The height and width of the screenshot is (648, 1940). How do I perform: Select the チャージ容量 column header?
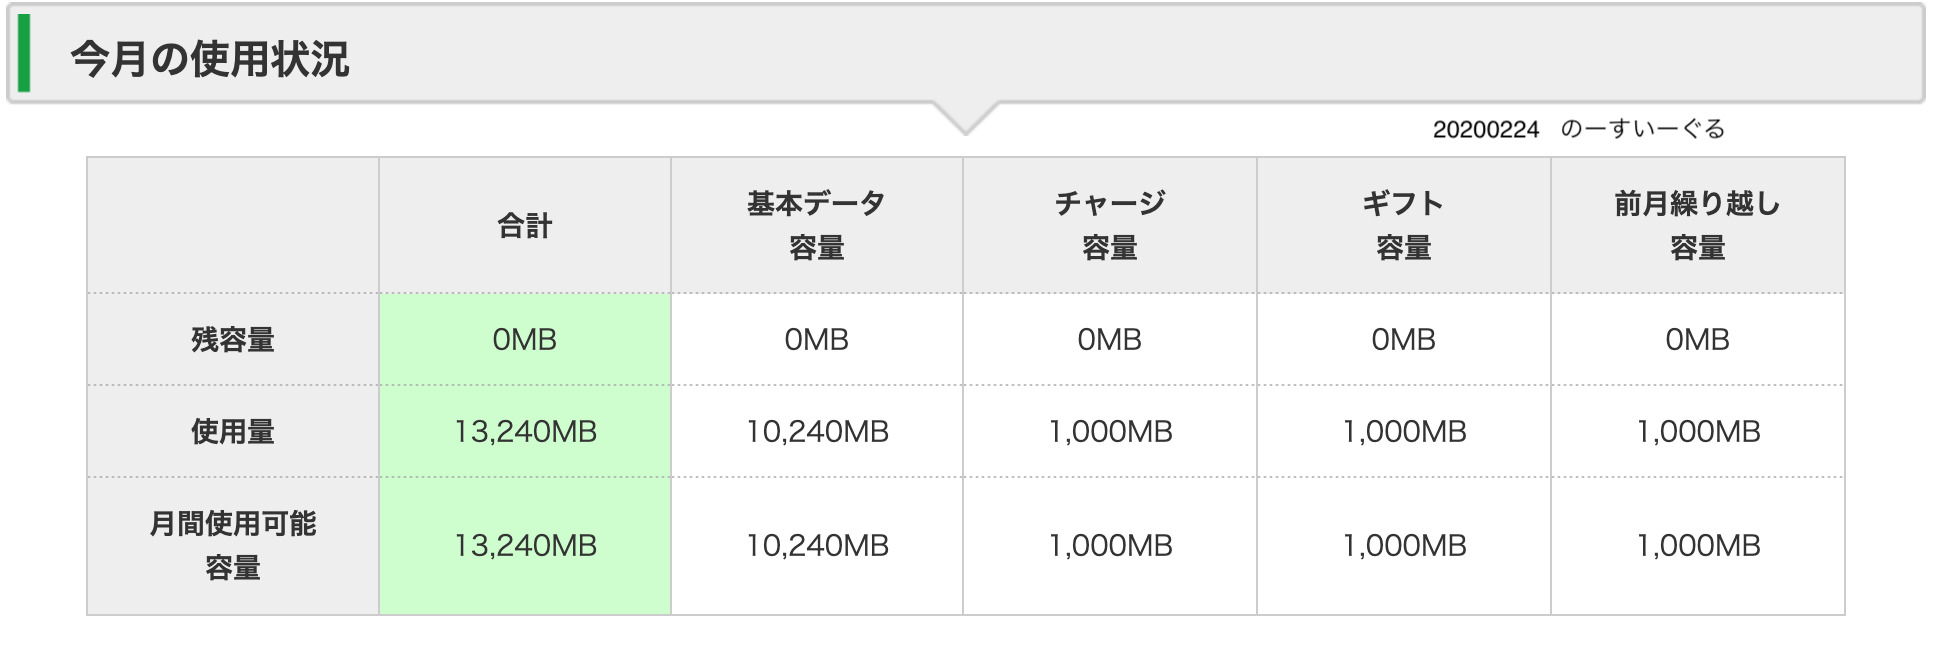click(1110, 226)
